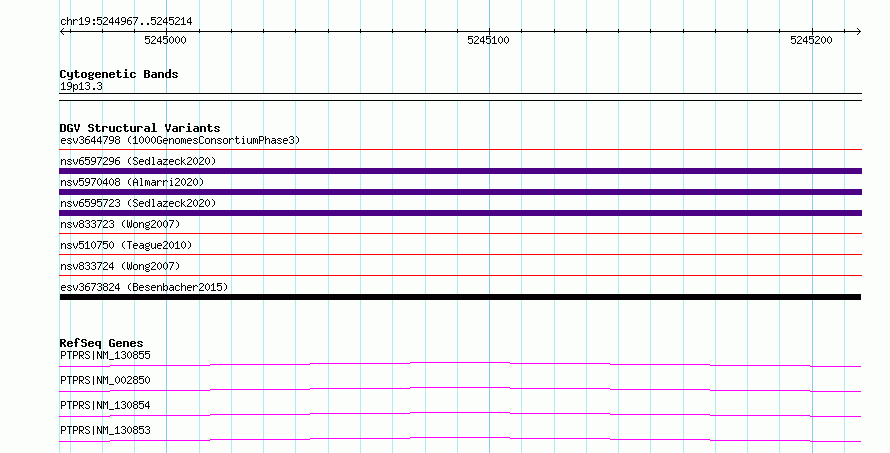Image resolution: width=890 pixels, height=453 pixels.
Task: Open nsv833724 (Wong2007) variant label
Action: tap(120, 266)
